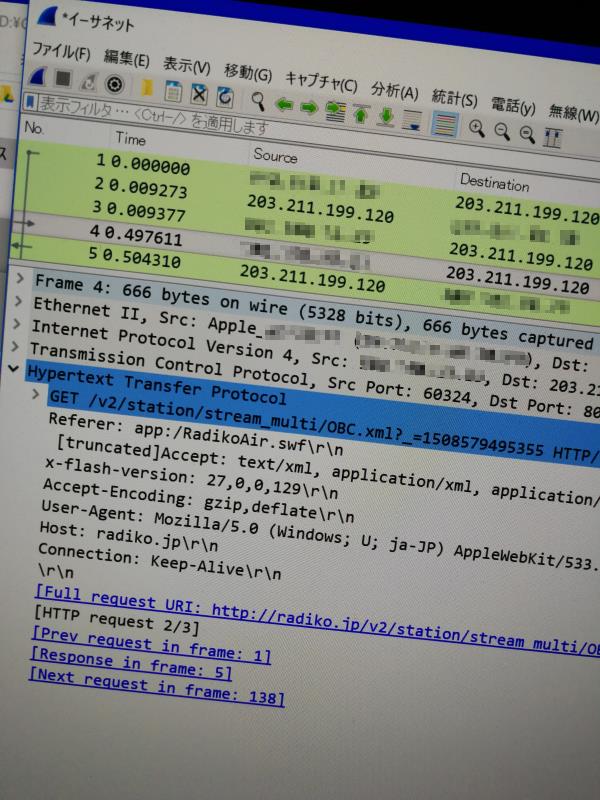Select the Host: radiko.jp line
Screen dimensions: 600x800
click(x=129, y=536)
